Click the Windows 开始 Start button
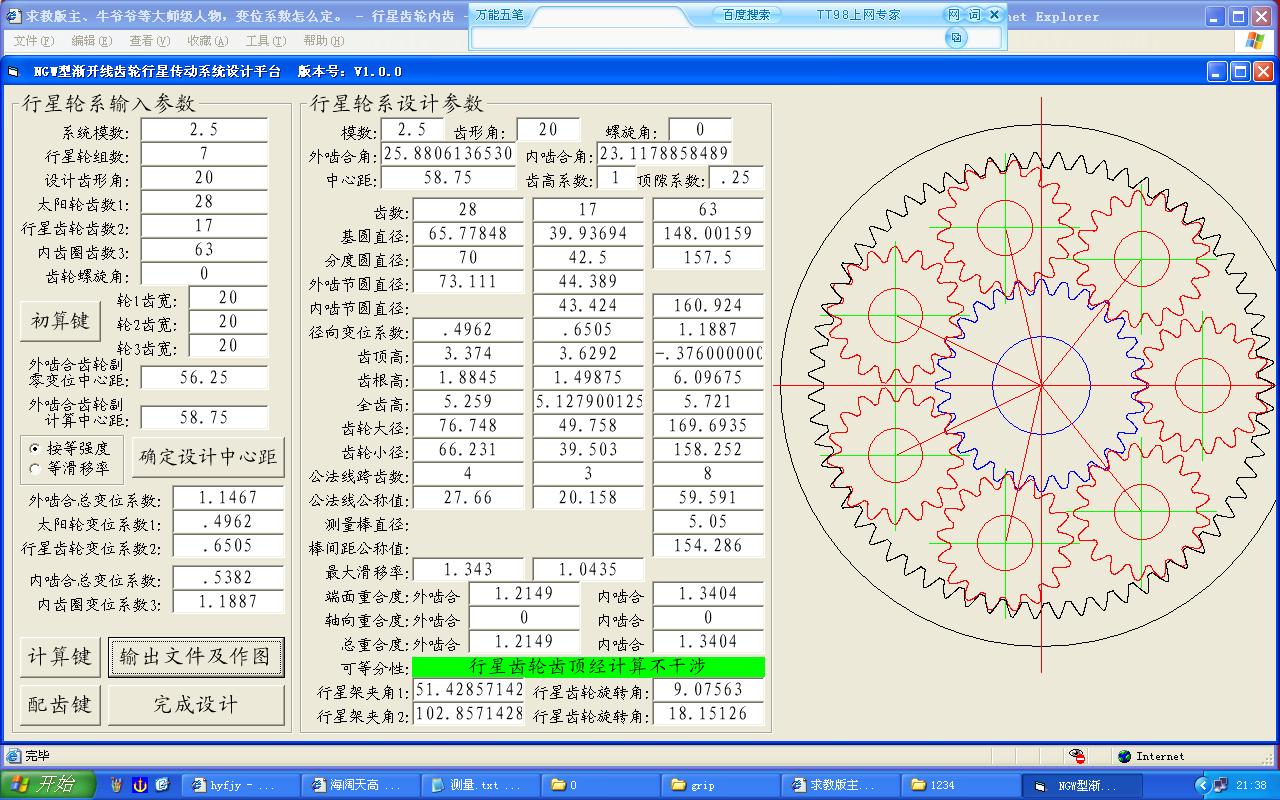The image size is (1280, 800). [x=47, y=785]
